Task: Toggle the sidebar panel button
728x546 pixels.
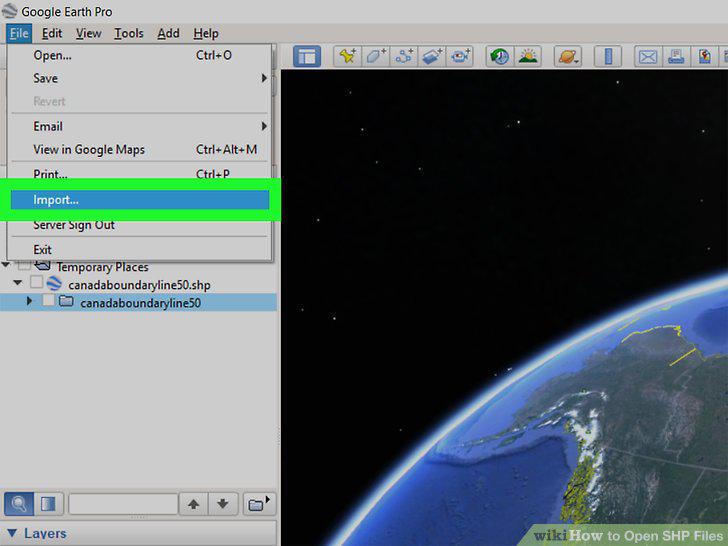Action: click(x=307, y=57)
